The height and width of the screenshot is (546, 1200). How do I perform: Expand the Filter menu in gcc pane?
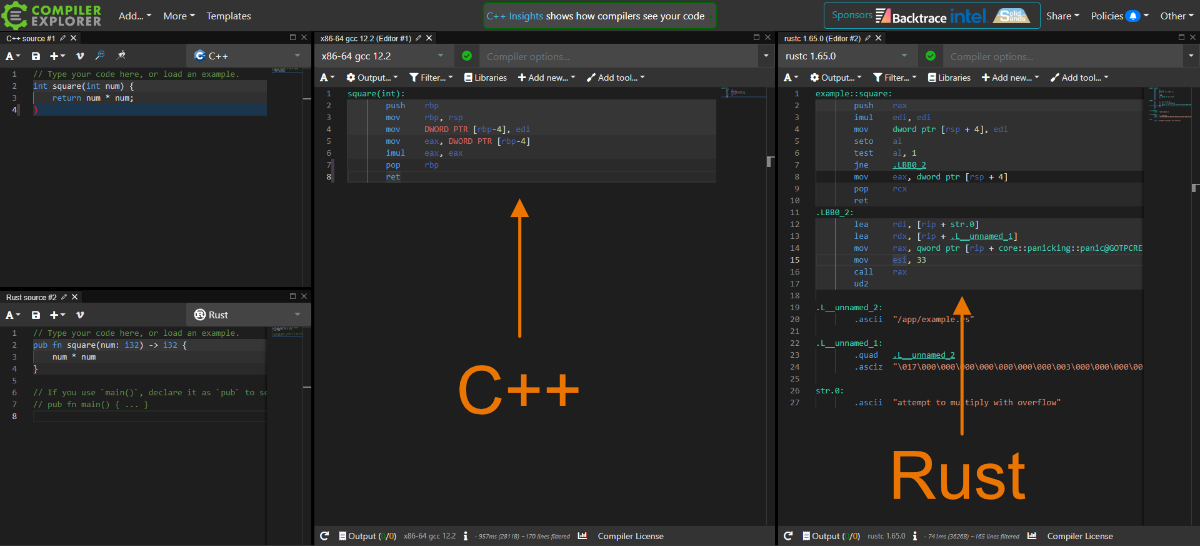click(431, 77)
